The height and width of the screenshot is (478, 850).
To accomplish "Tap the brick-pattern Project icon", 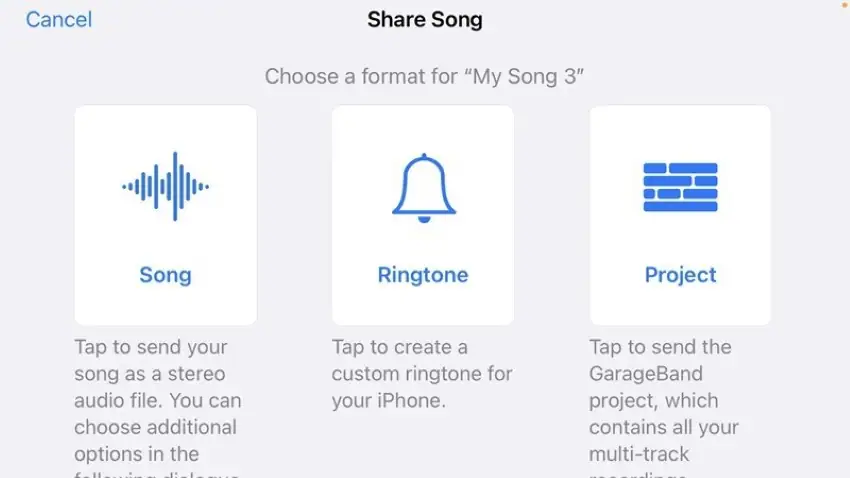I will [x=680, y=186].
